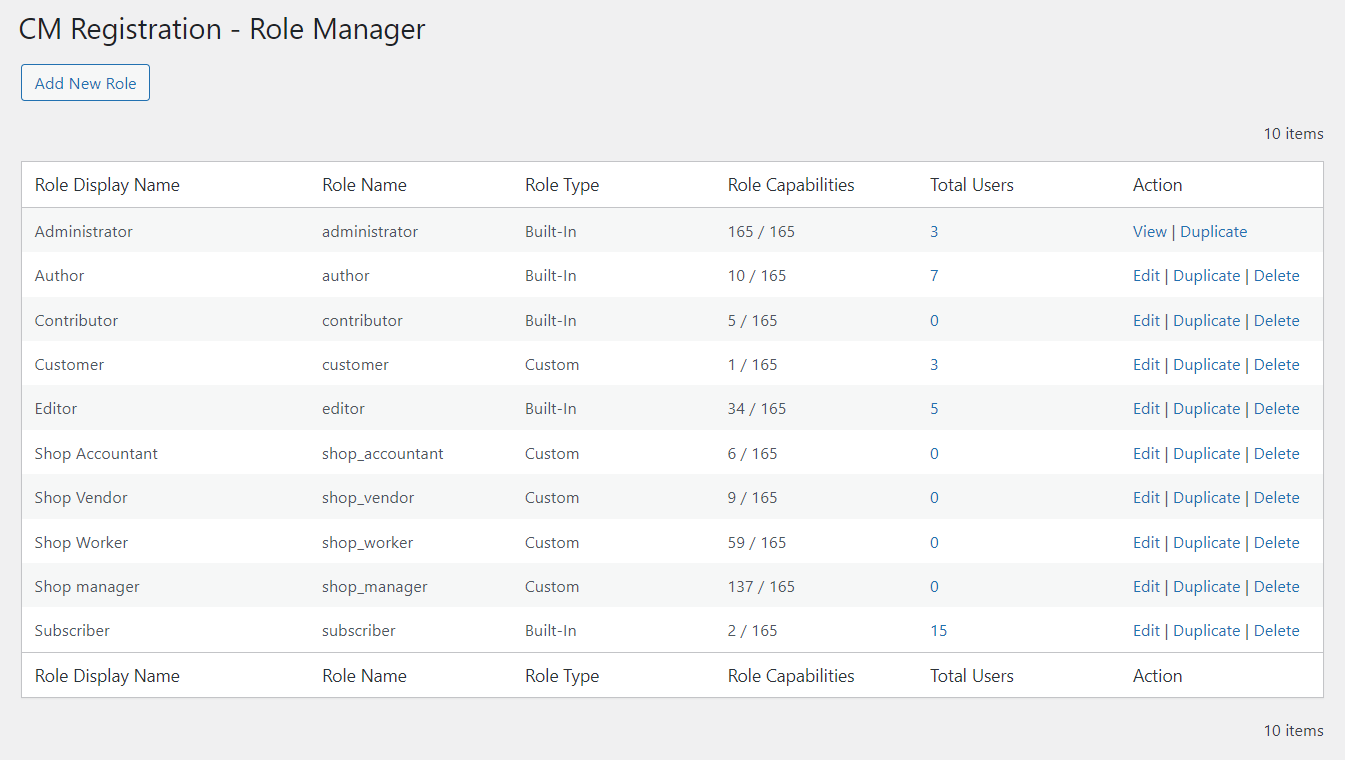Click the 34 / 165 capabilities cell
1345x760 pixels.
(x=757, y=408)
